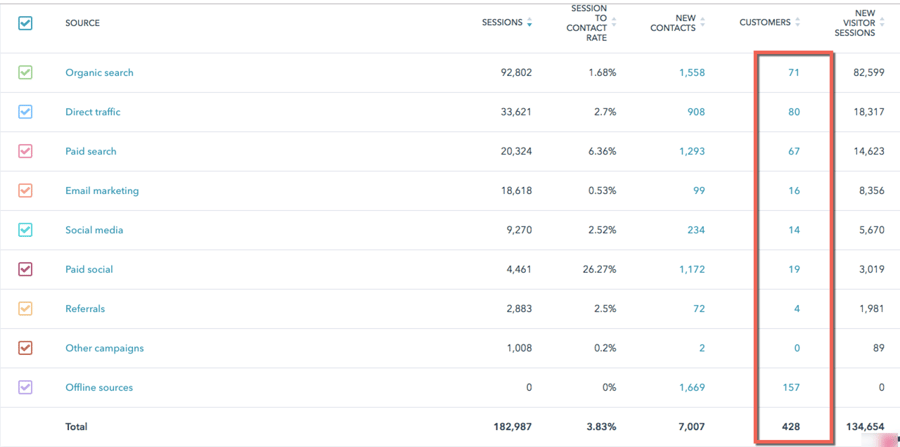Uncheck the Paid search checkbox
Image resolution: width=900 pixels, height=447 pixels.
pyautogui.click(x=26, y=151)
